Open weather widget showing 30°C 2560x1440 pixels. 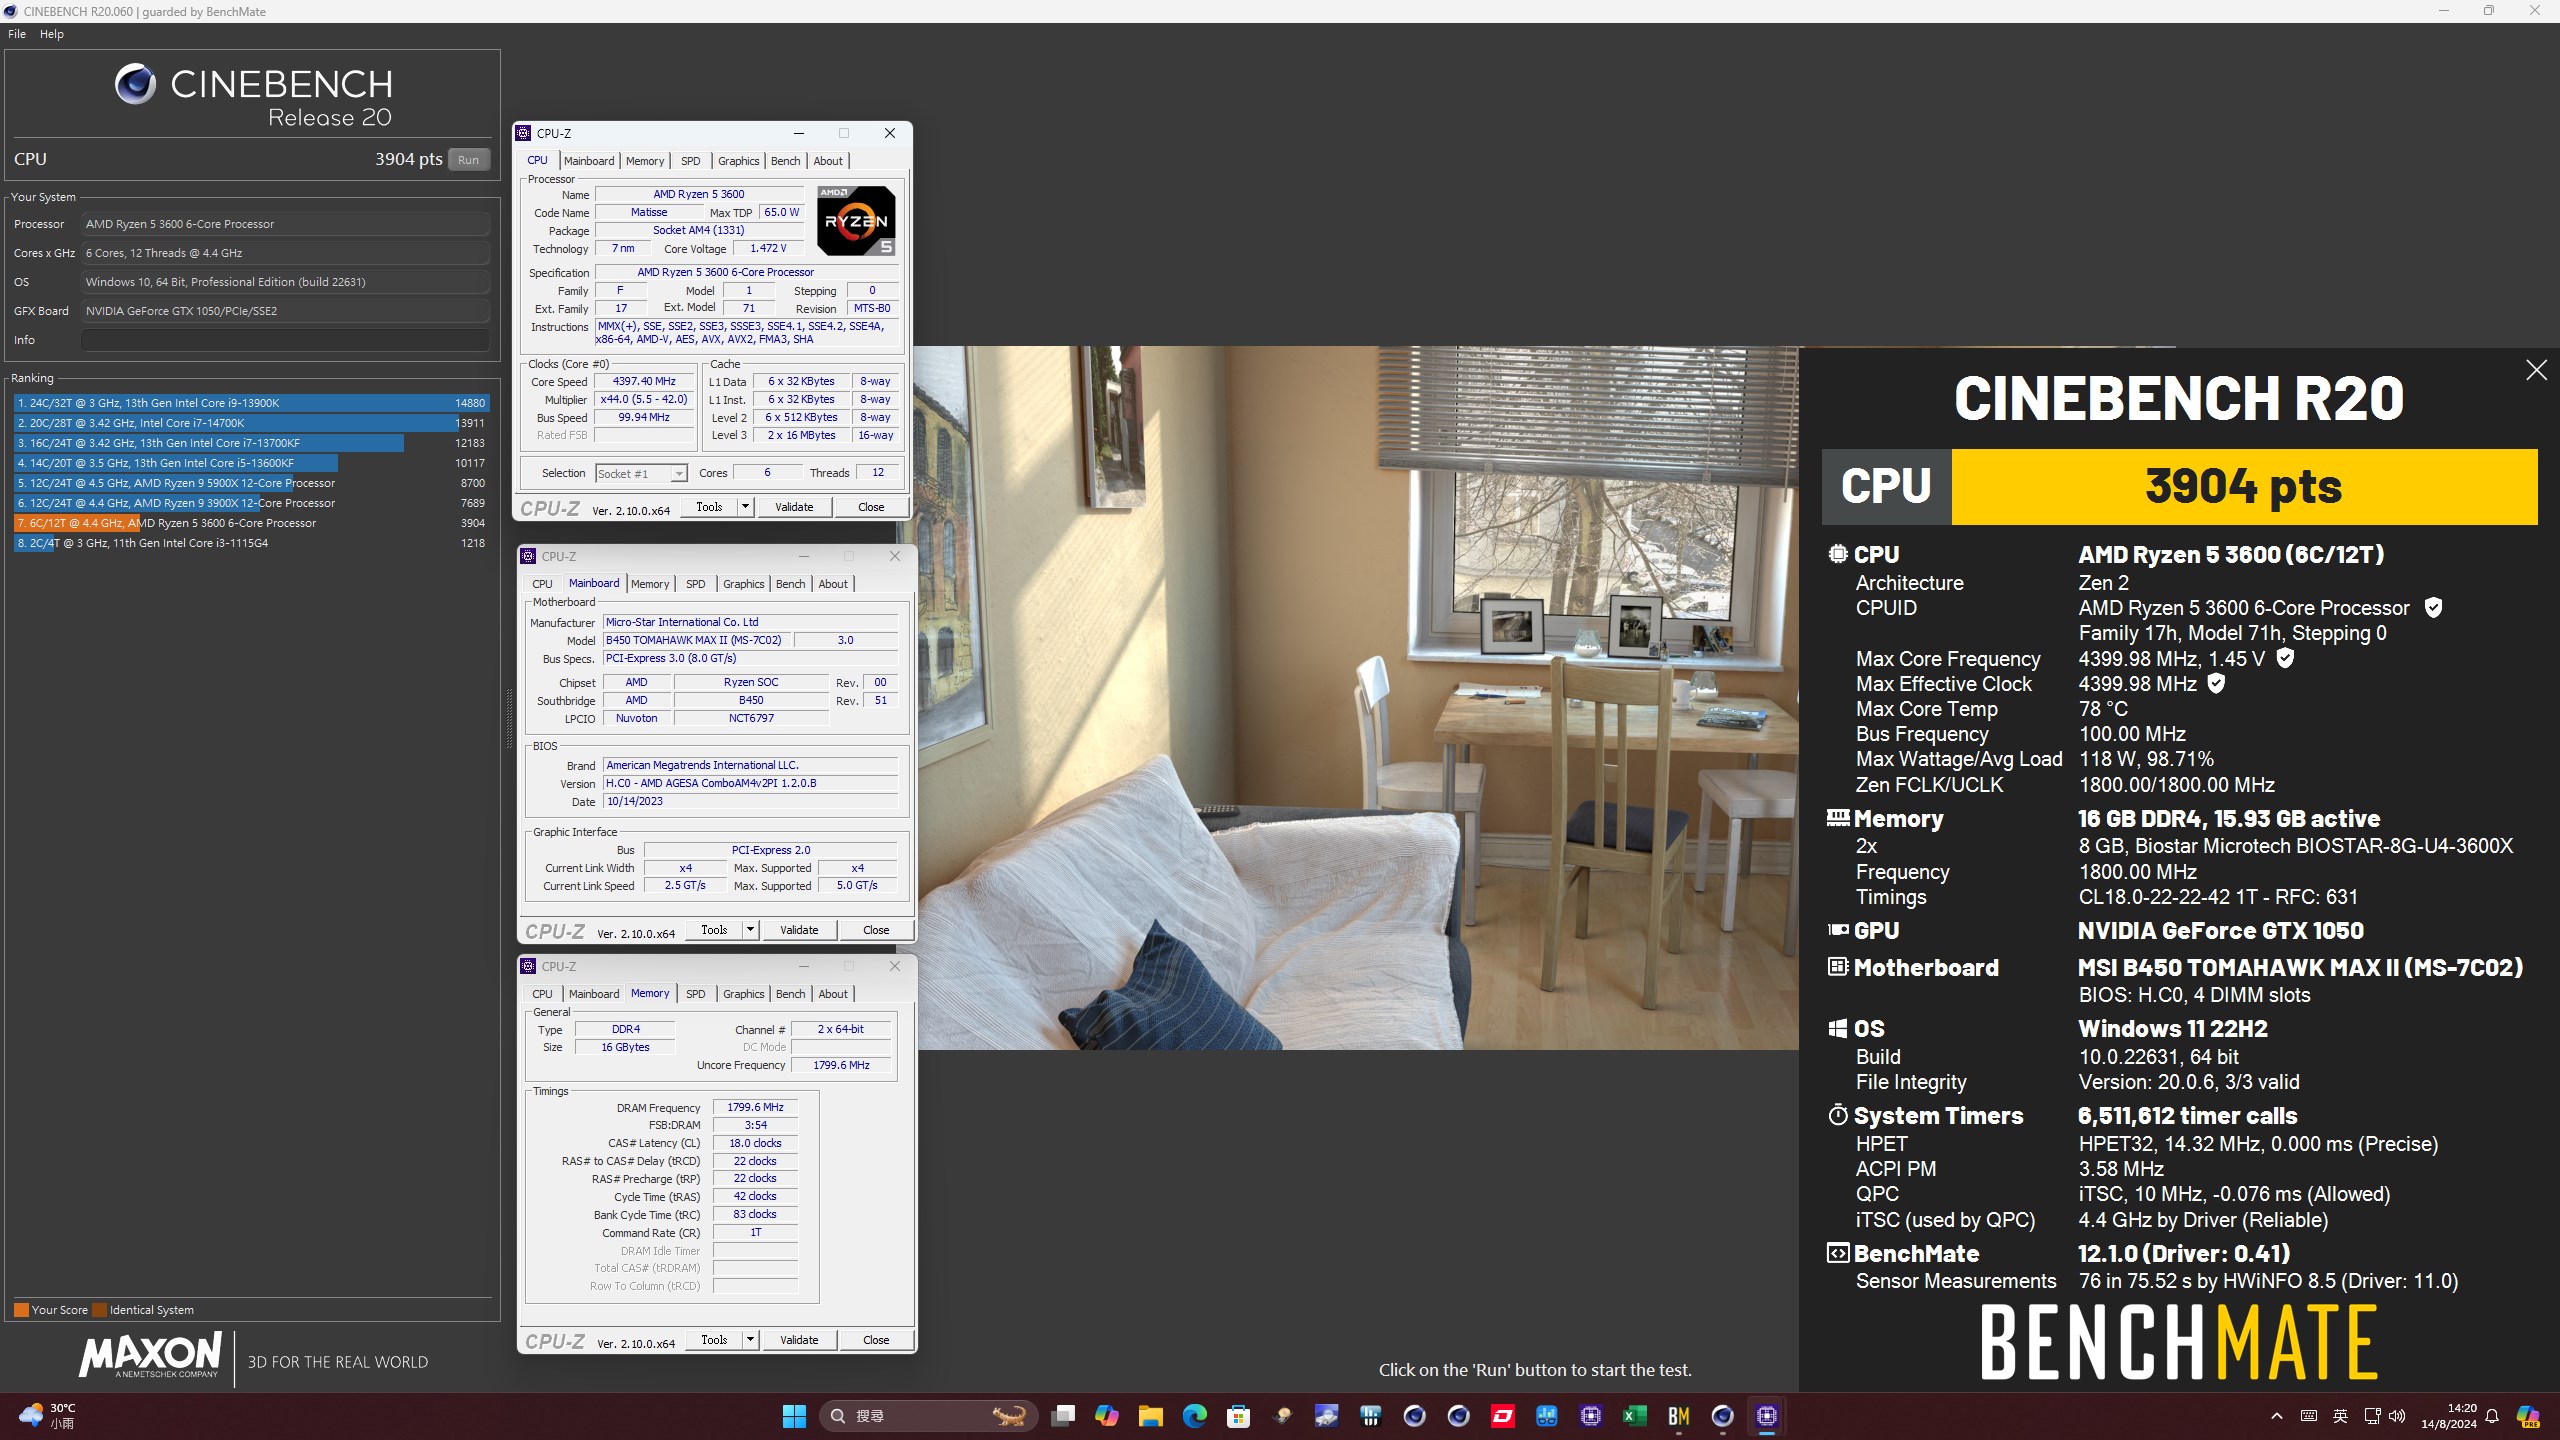tap(48, 1416)
